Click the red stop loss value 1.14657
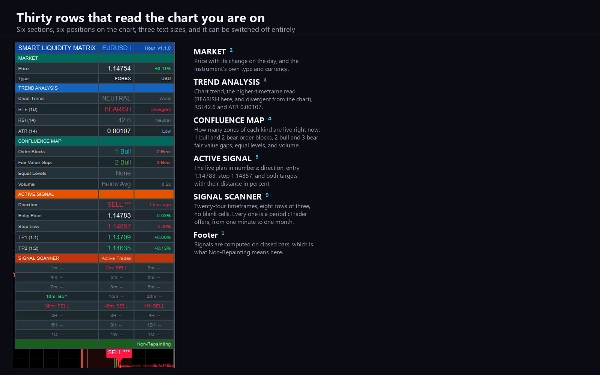The width and height of the screenshot is (600, 375). click(119, 226)
